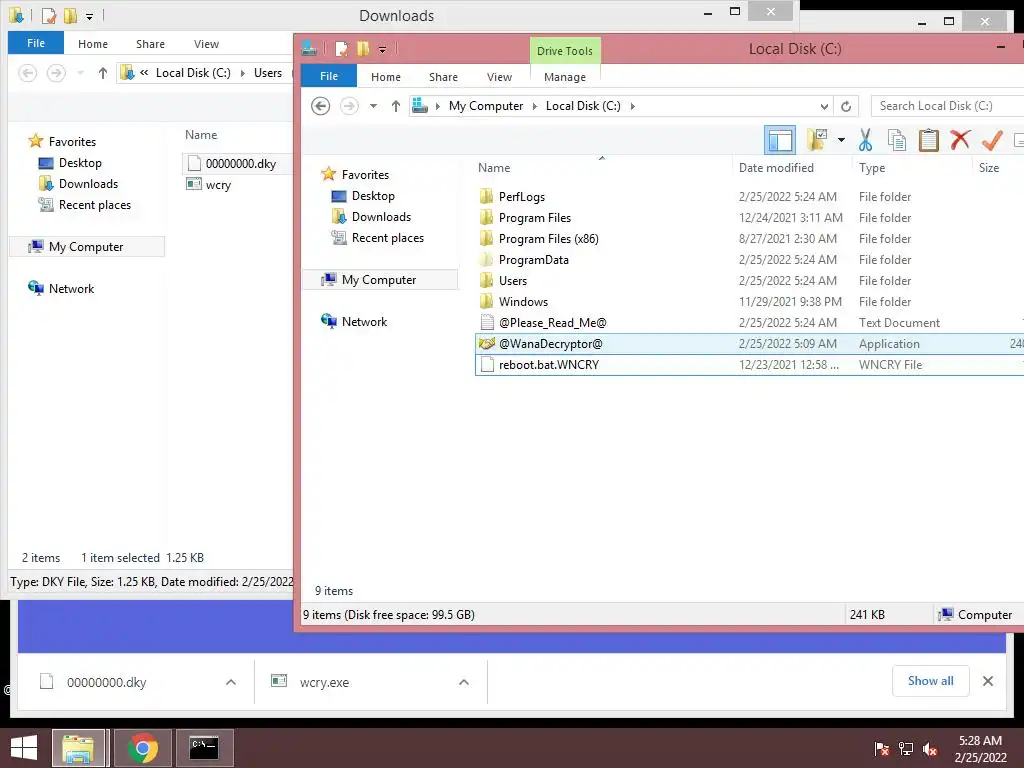Click Show all downloads button

[x=930, y=680]
